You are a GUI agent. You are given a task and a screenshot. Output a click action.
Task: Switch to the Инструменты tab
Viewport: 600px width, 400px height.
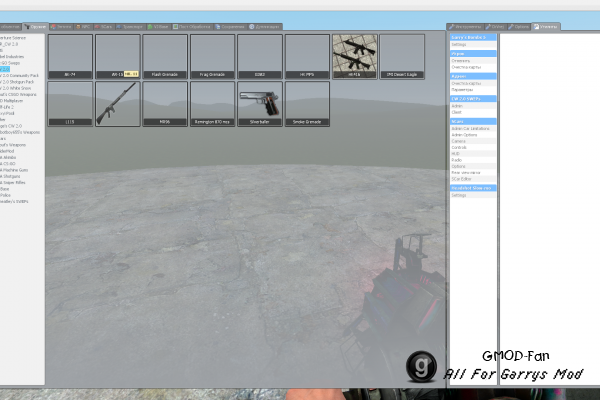[x=465, y=27]
